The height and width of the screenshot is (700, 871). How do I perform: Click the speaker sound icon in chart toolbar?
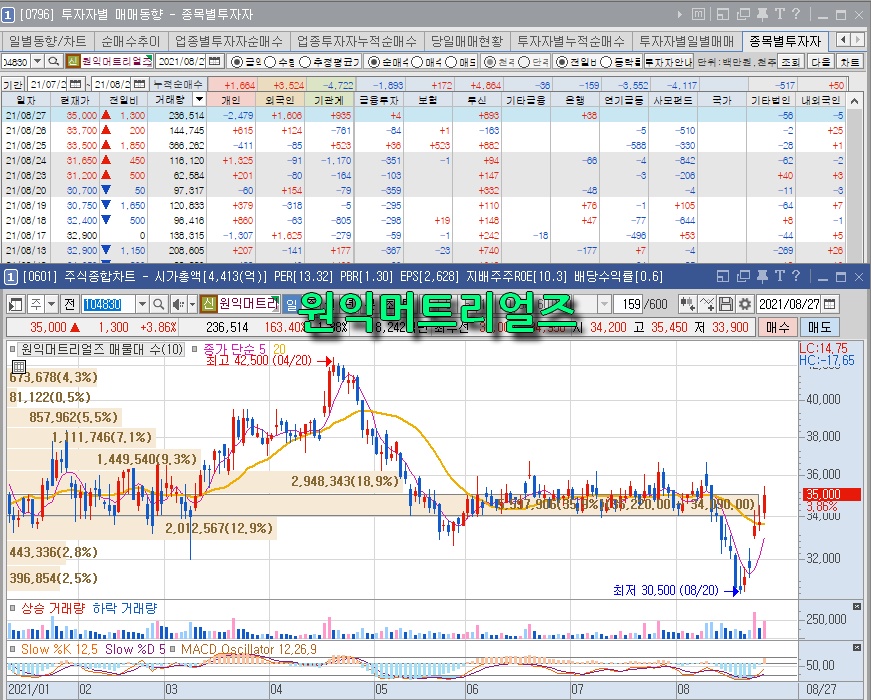(178, 304)
